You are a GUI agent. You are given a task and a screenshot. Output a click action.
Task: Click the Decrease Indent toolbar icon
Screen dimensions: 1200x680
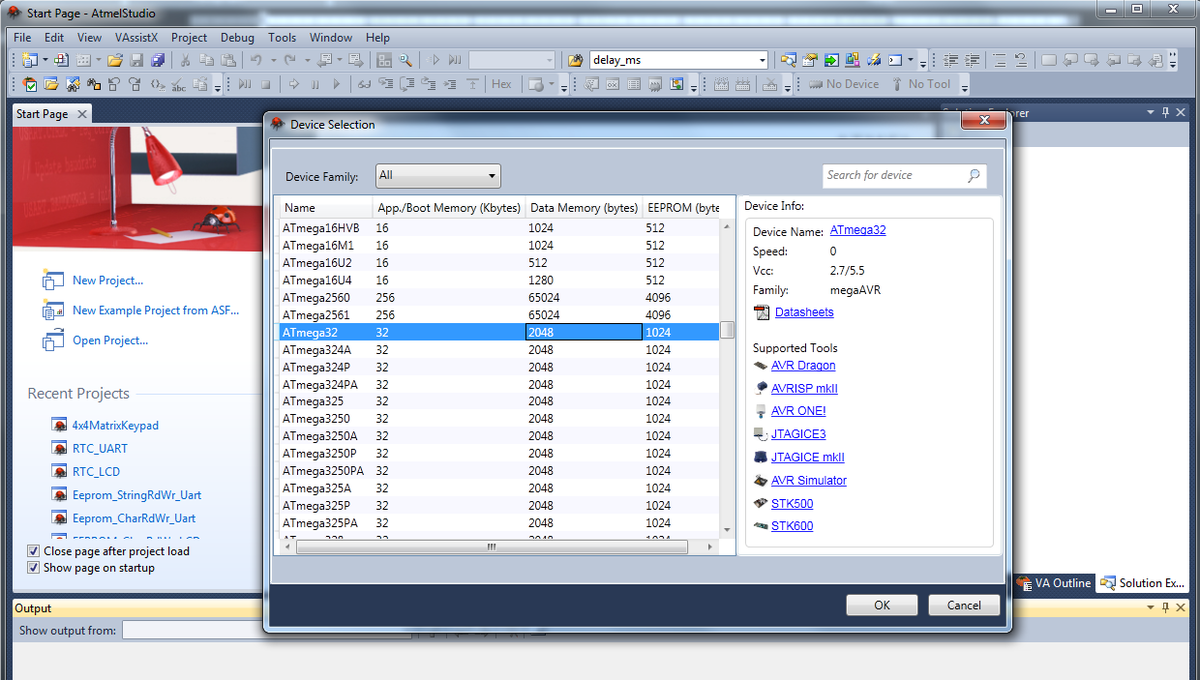951,60
